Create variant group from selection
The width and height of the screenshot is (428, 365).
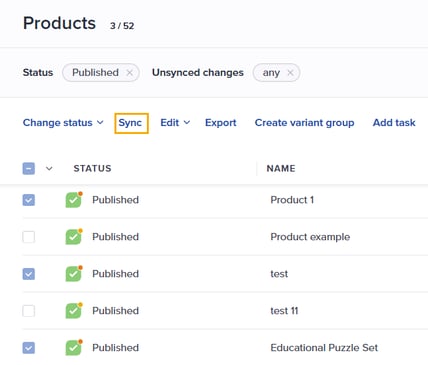(304, 123)
